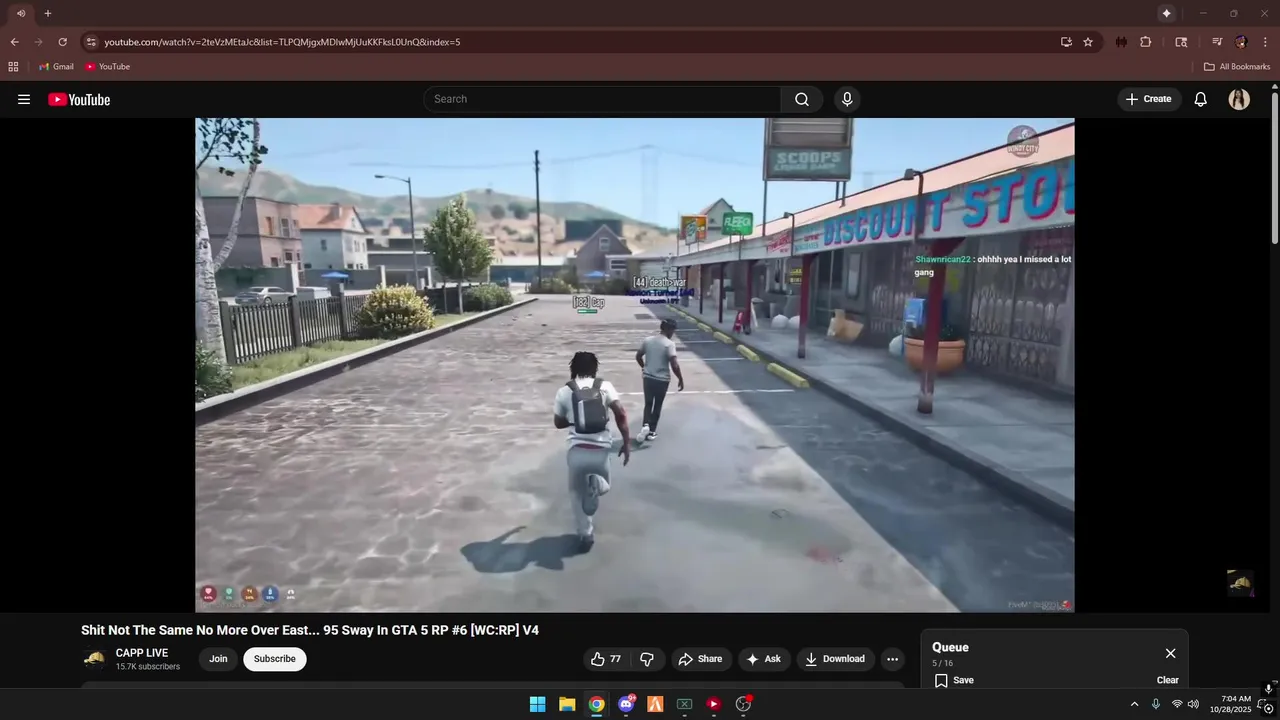Close the Queue panel
This screenshot has height=720, width=1280.
(x=1170, y=653)
